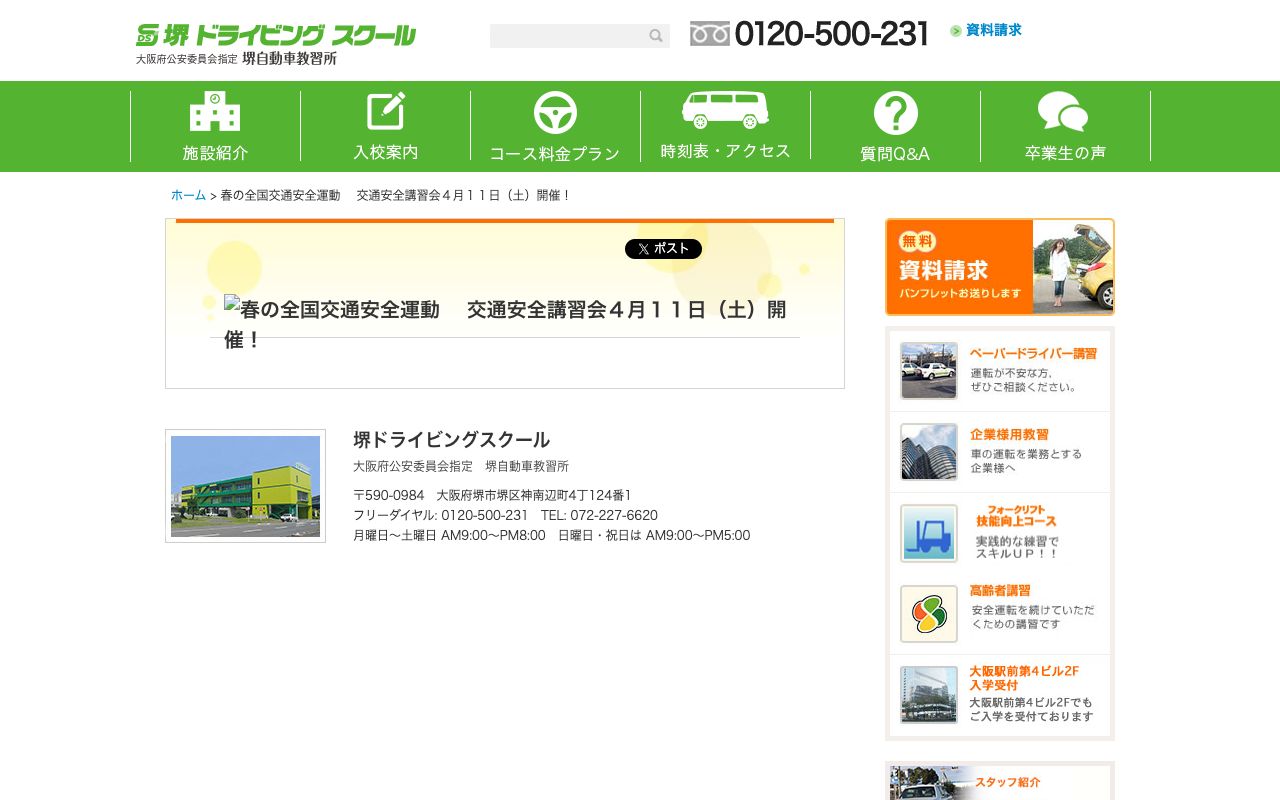Viewport: 1280px width, 800px height.
Task: Open the orange 無料資料請求 banner
Action: coord(999,266)
